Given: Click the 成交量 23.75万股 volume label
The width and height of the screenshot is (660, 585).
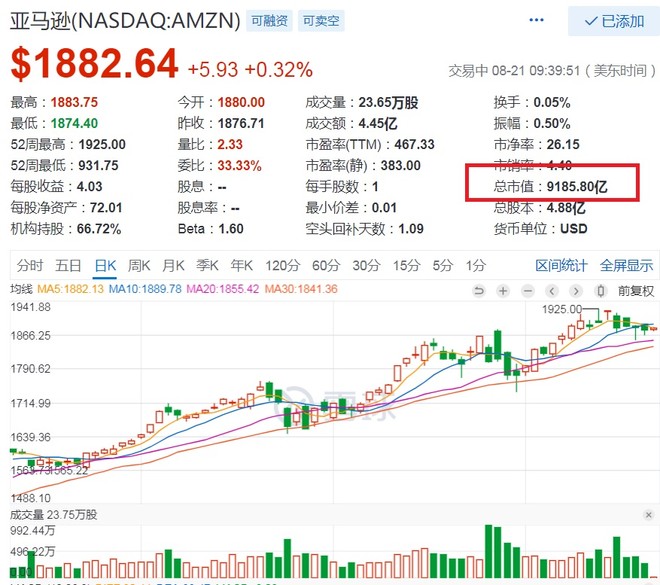Looking at the screenshot, I should click(x=53, y=515).
